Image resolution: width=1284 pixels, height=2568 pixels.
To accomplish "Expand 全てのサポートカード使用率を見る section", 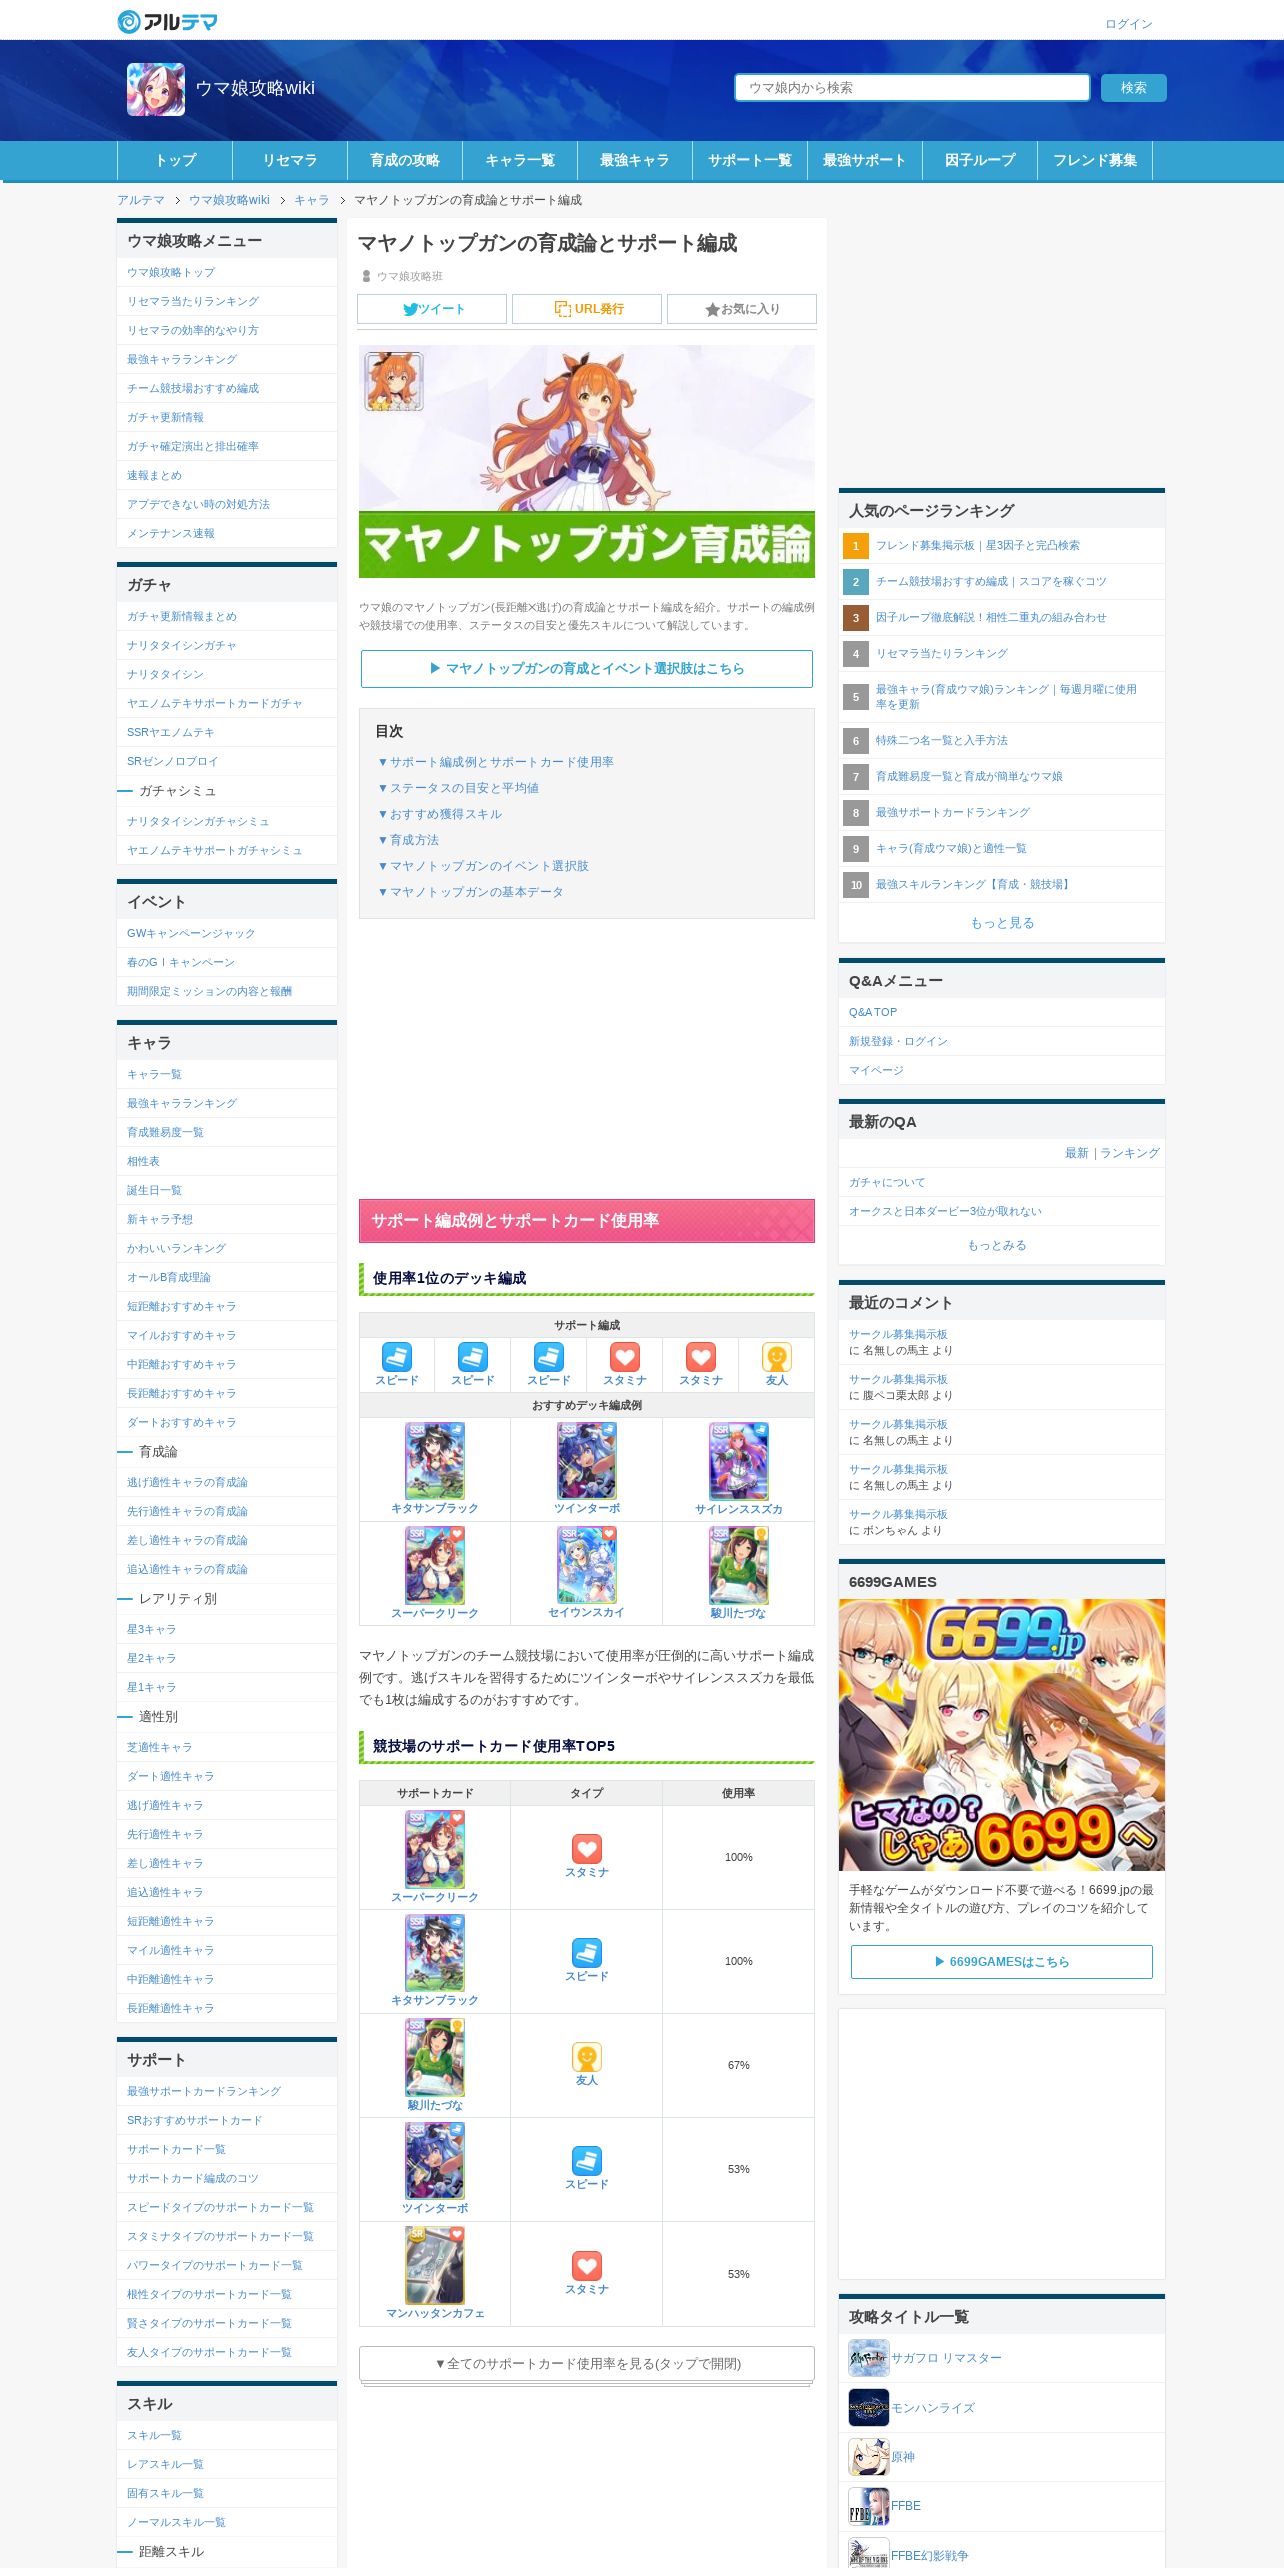I will 587,2364.
